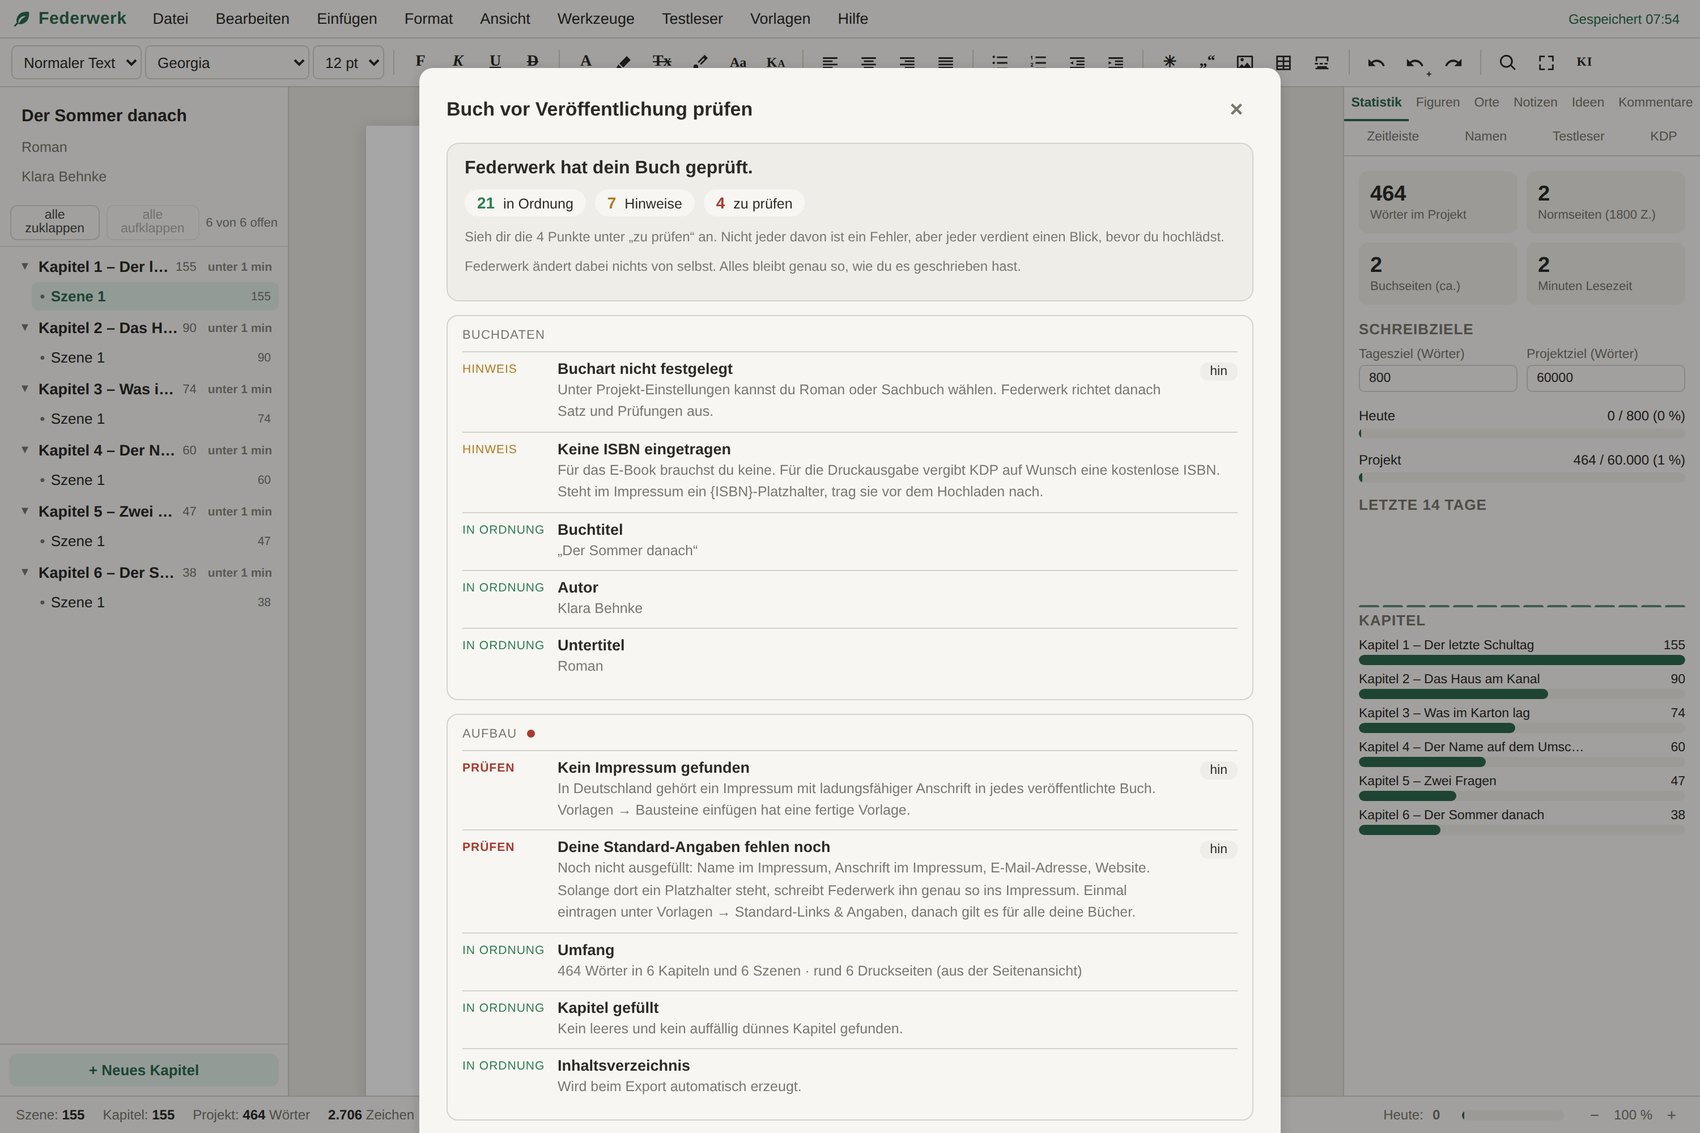Toggle italic formatting (K) in toolbar
1700x1133 pixels.
(x=458, y=62)
